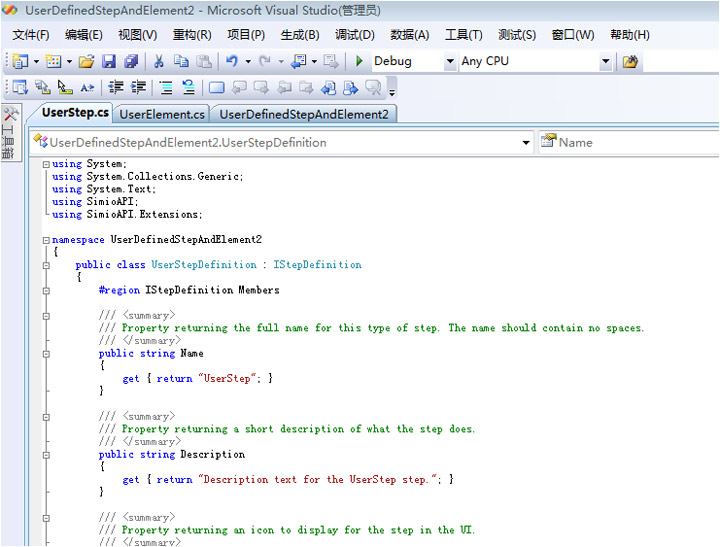Save the current file with the floppy disk icon

click(109, 61)
